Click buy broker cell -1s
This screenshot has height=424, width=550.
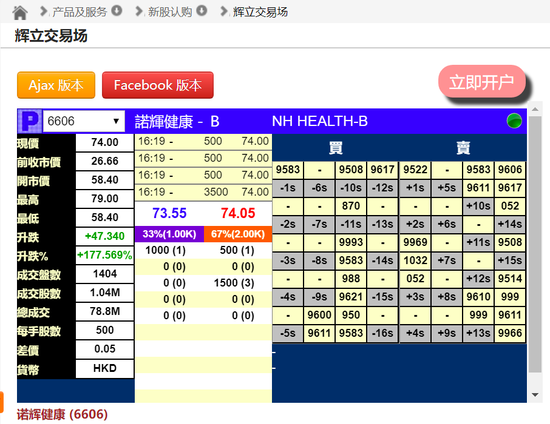pyautogui.click(x=288, y=188)
